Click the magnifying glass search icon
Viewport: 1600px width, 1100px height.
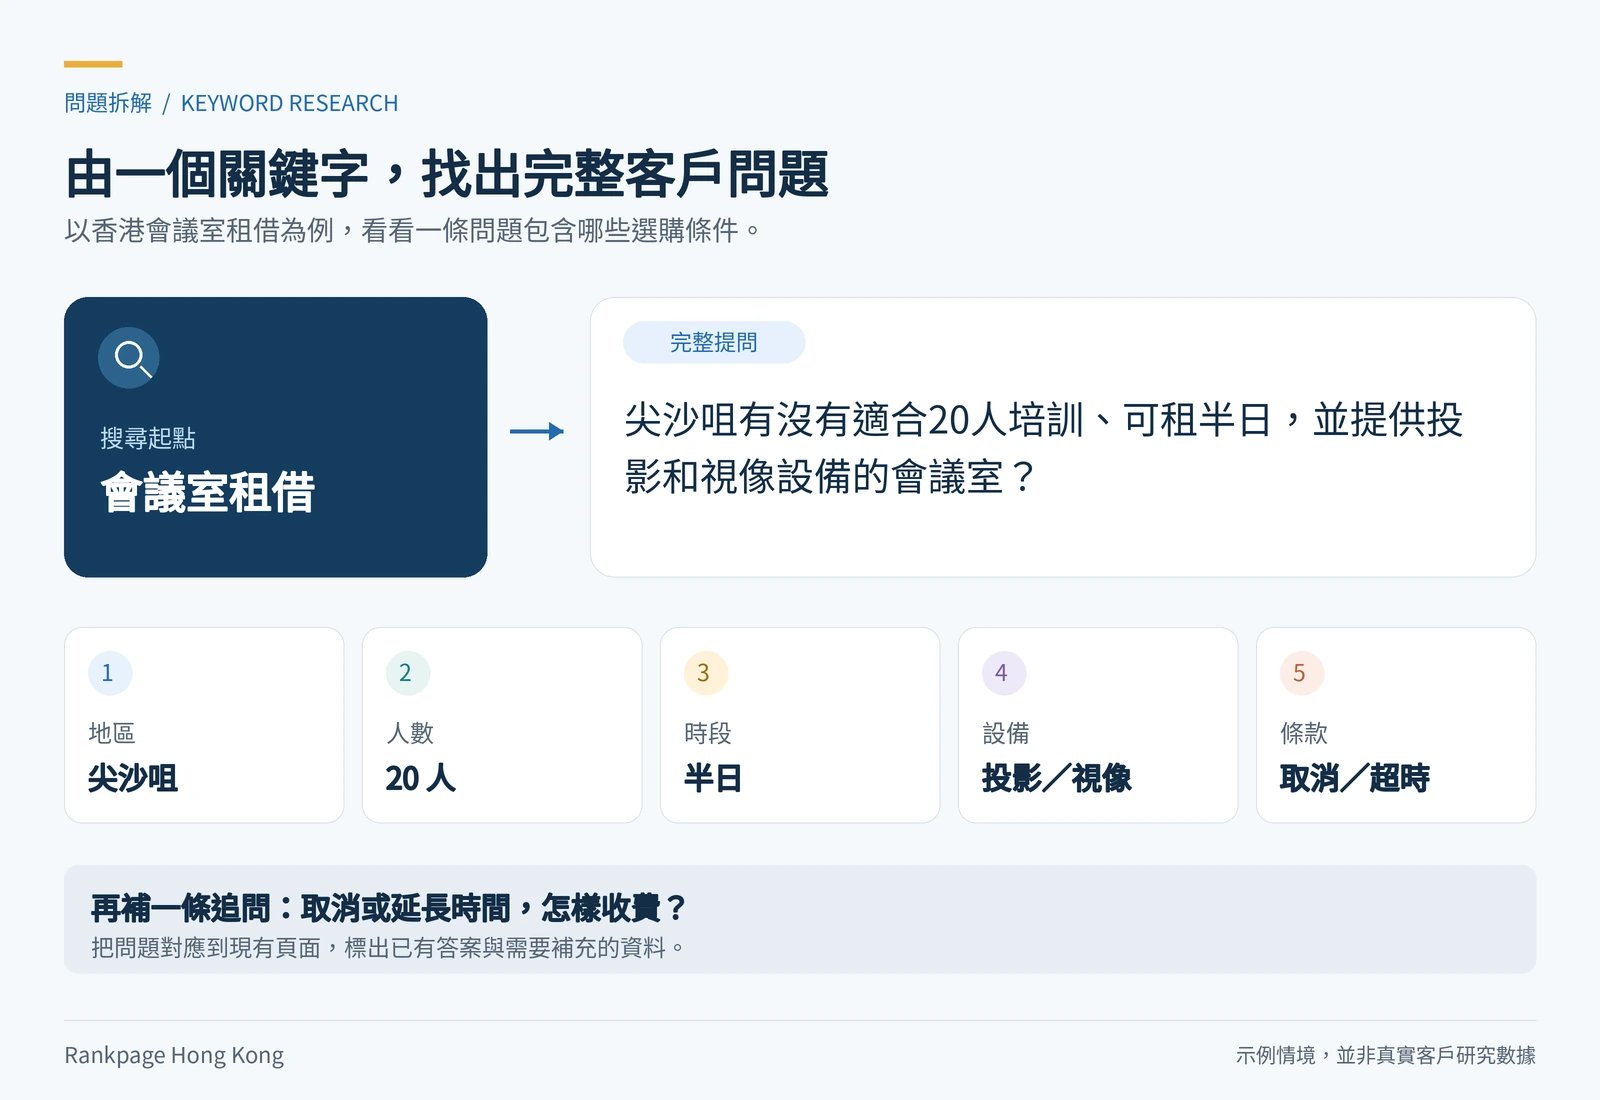(x=129, y=358)
